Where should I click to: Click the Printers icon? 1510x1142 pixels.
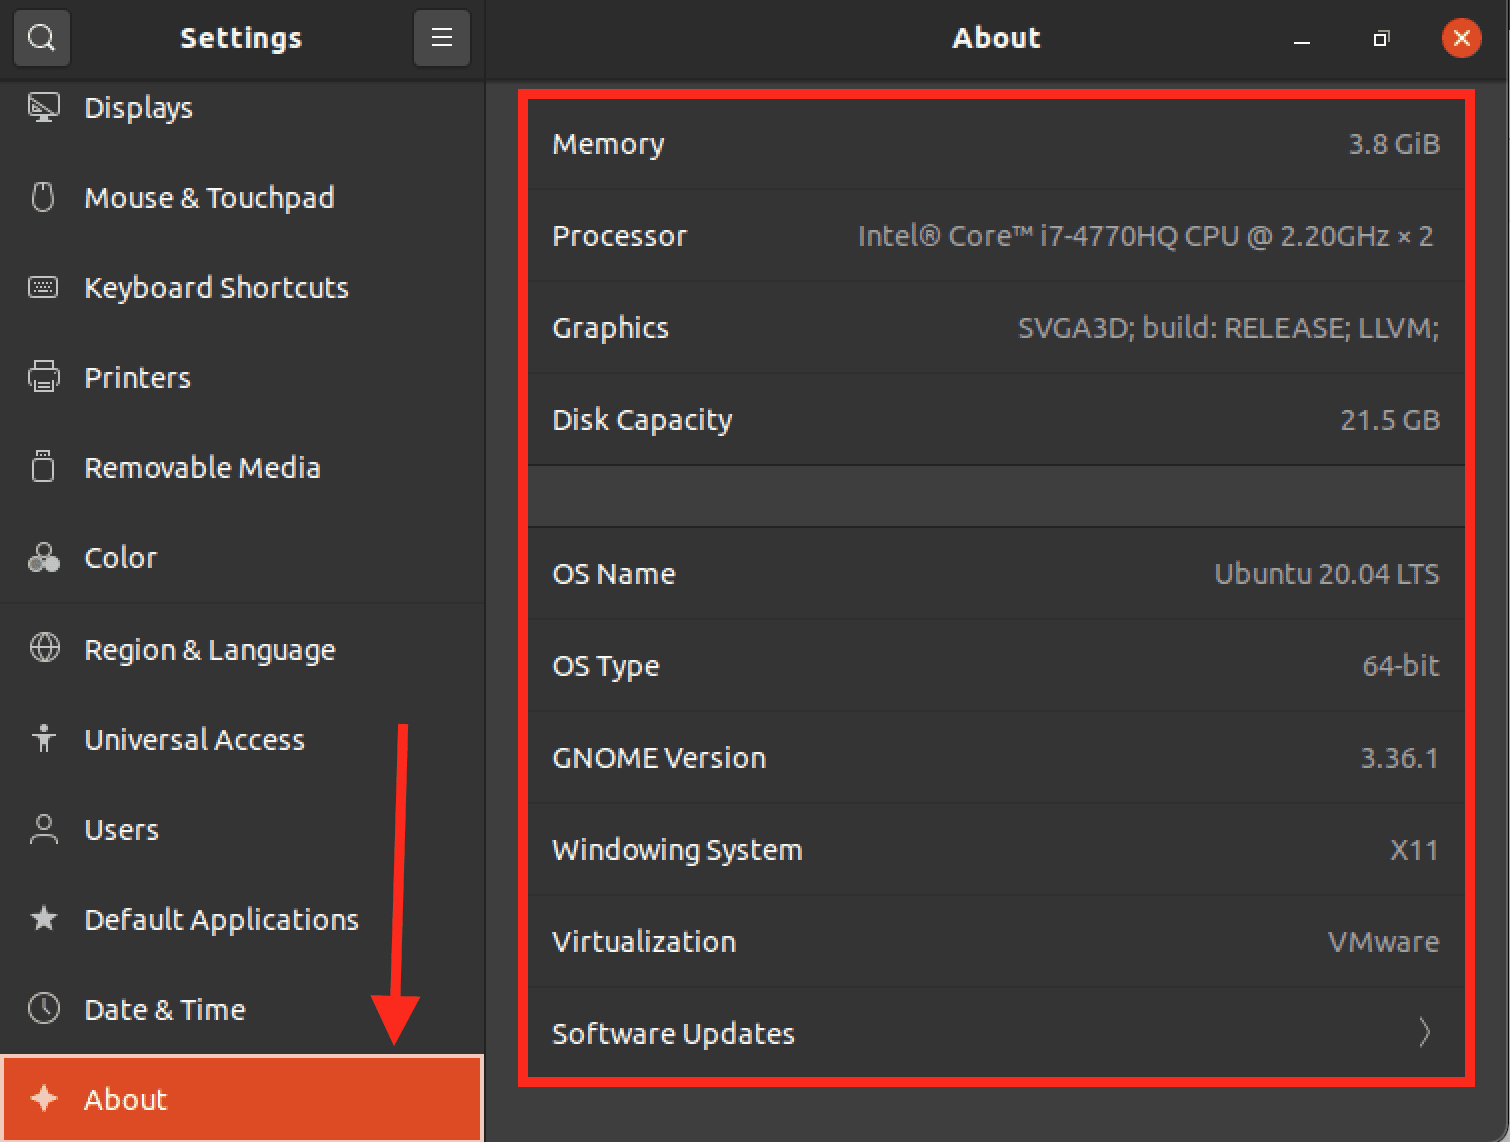click(44, 377)
